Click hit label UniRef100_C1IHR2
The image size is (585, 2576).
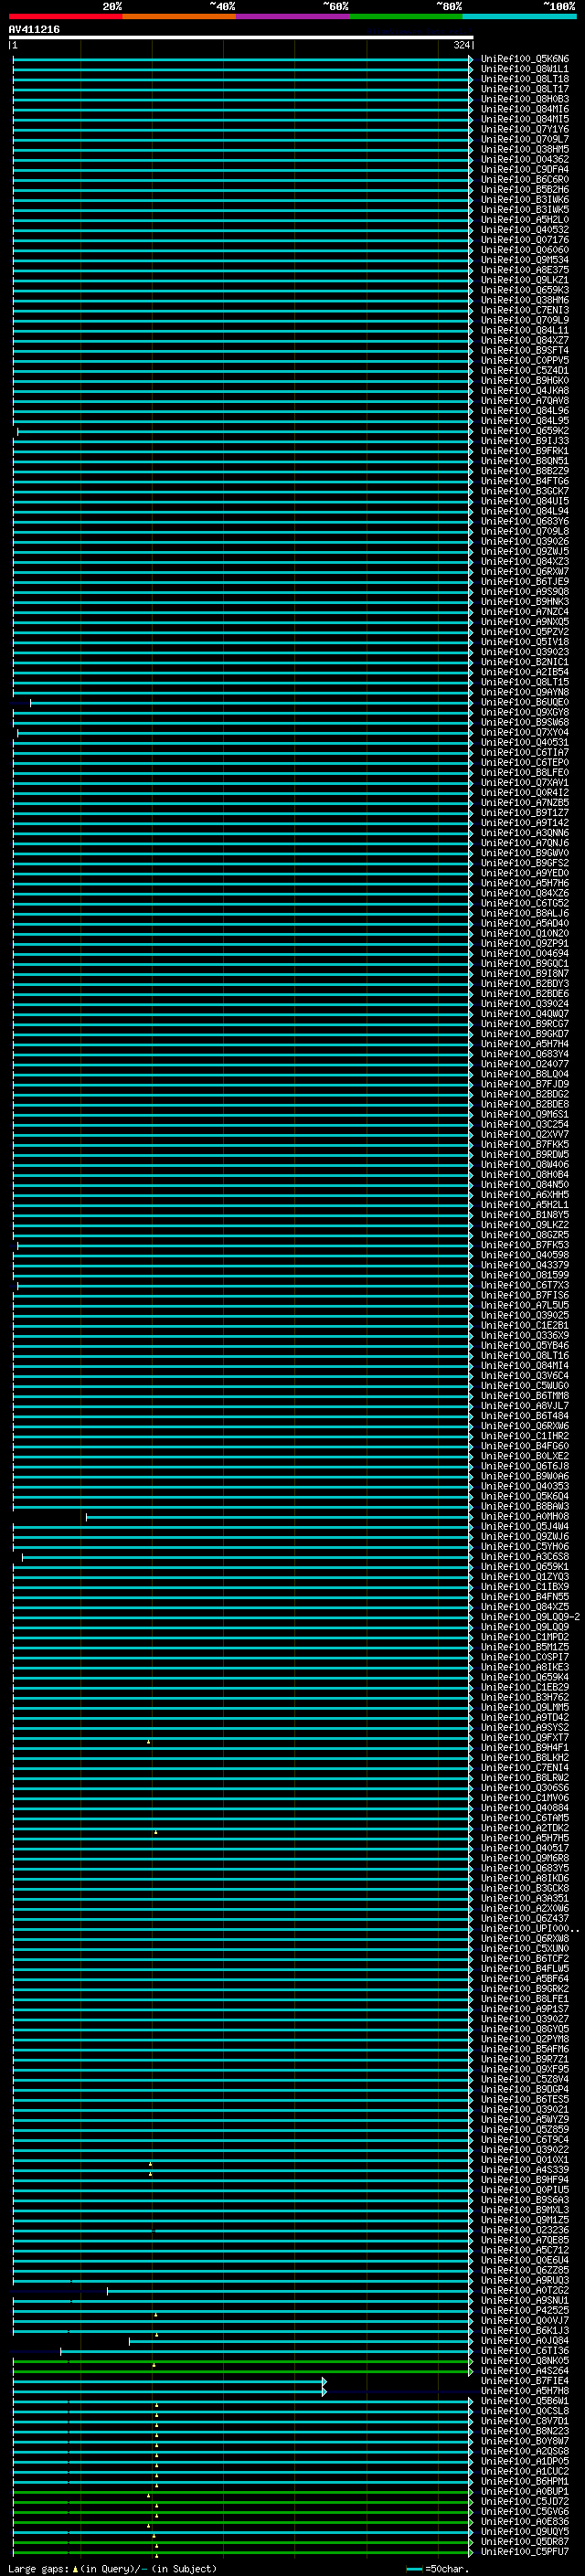point(524,1435)
